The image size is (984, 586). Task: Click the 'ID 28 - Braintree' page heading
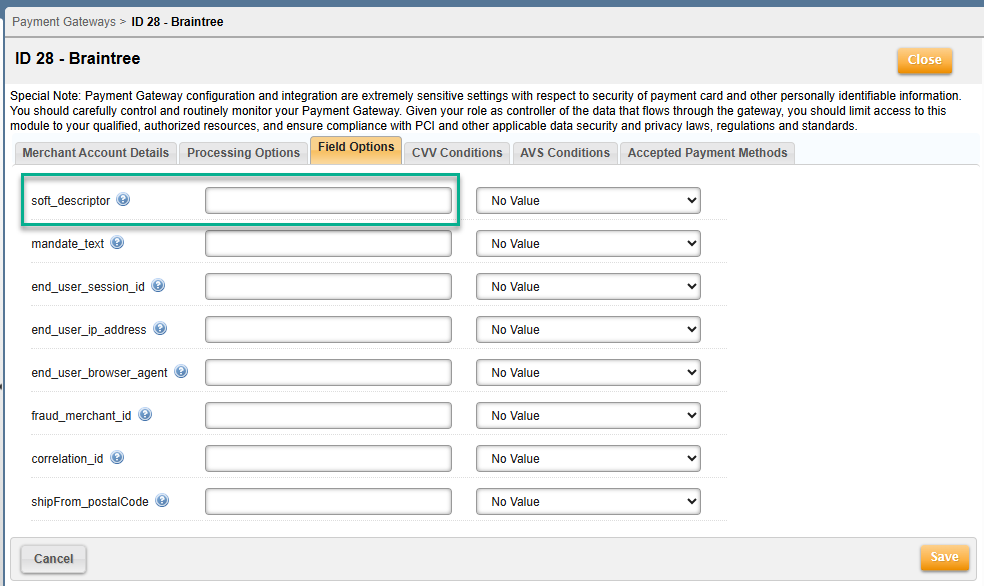click(x=78, y=58)
